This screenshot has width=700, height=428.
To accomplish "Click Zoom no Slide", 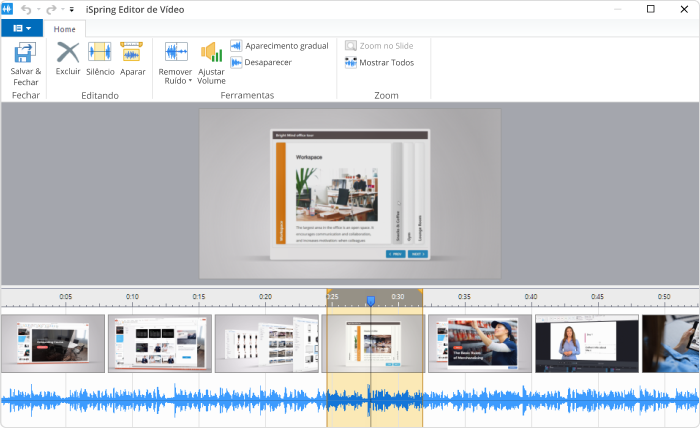I will click(x=379, y=46).
